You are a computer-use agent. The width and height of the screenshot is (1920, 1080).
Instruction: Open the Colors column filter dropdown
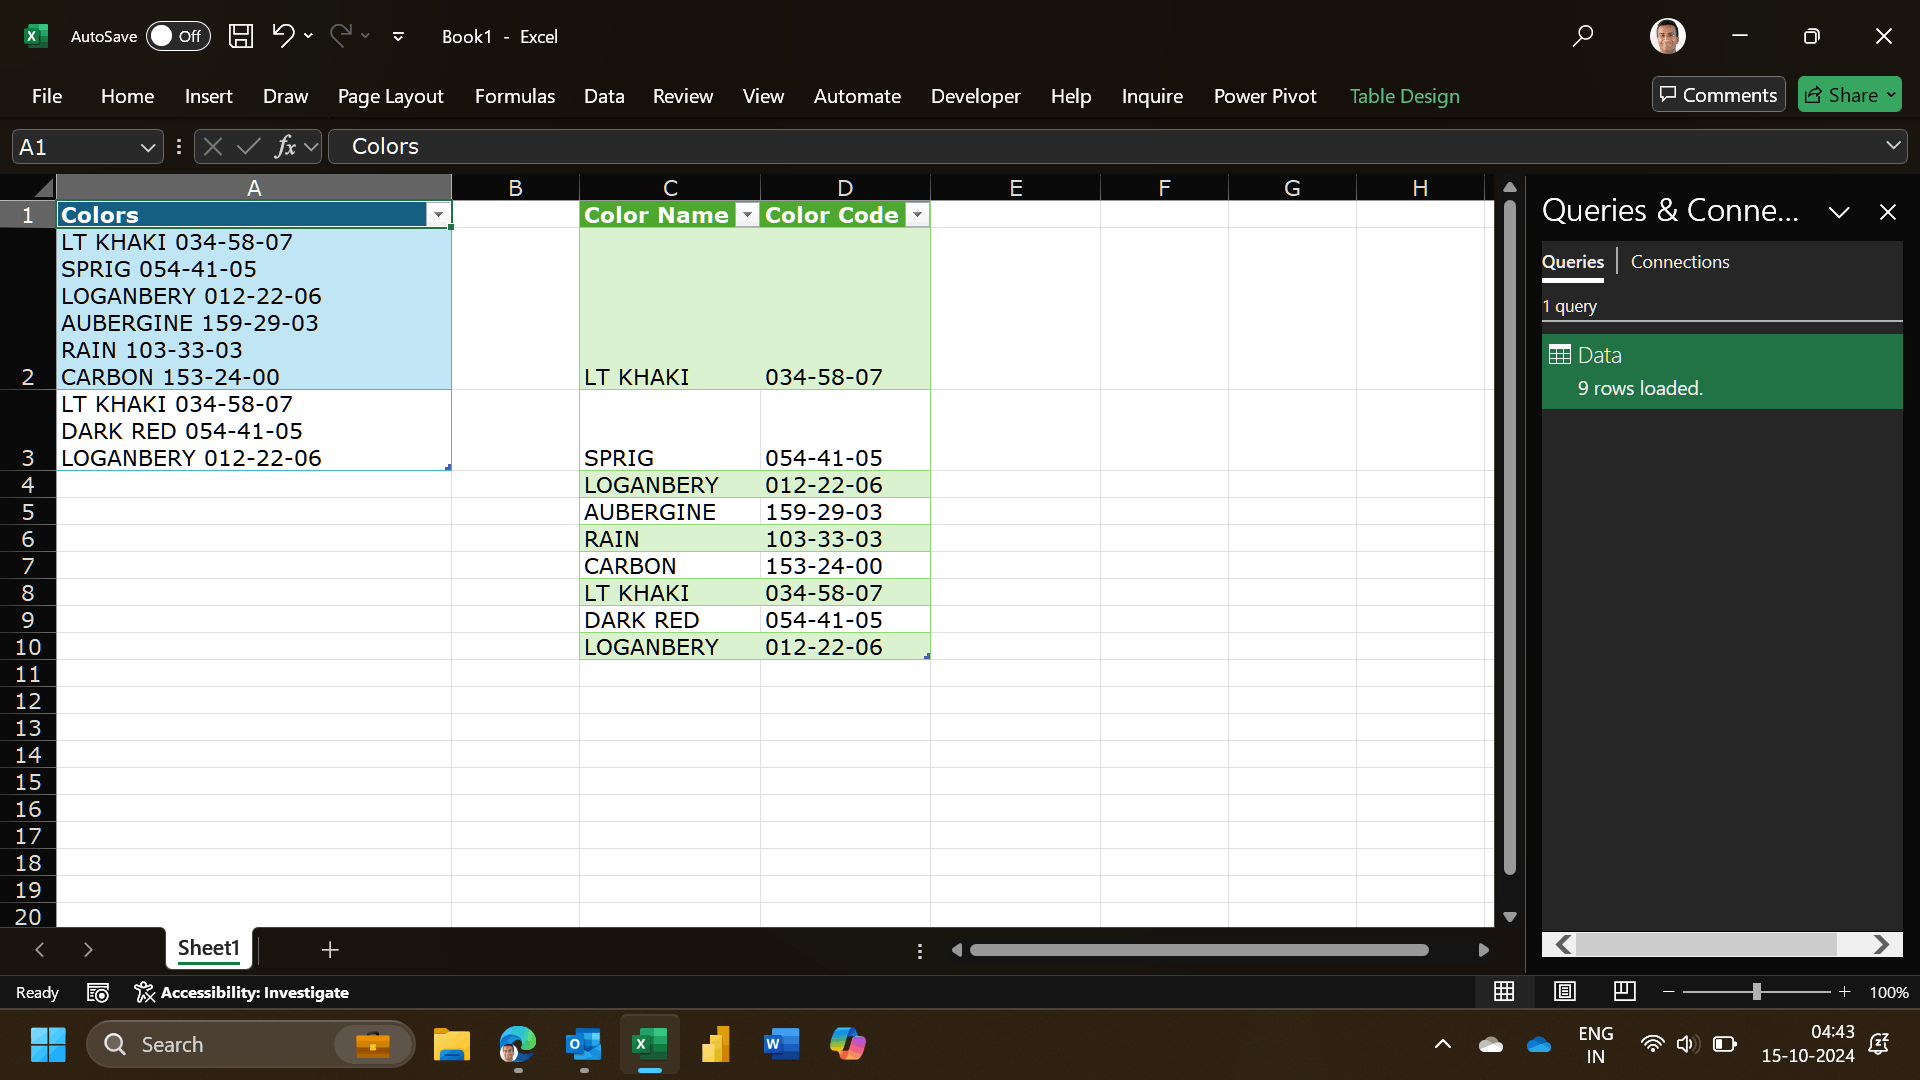pos(438,215)
